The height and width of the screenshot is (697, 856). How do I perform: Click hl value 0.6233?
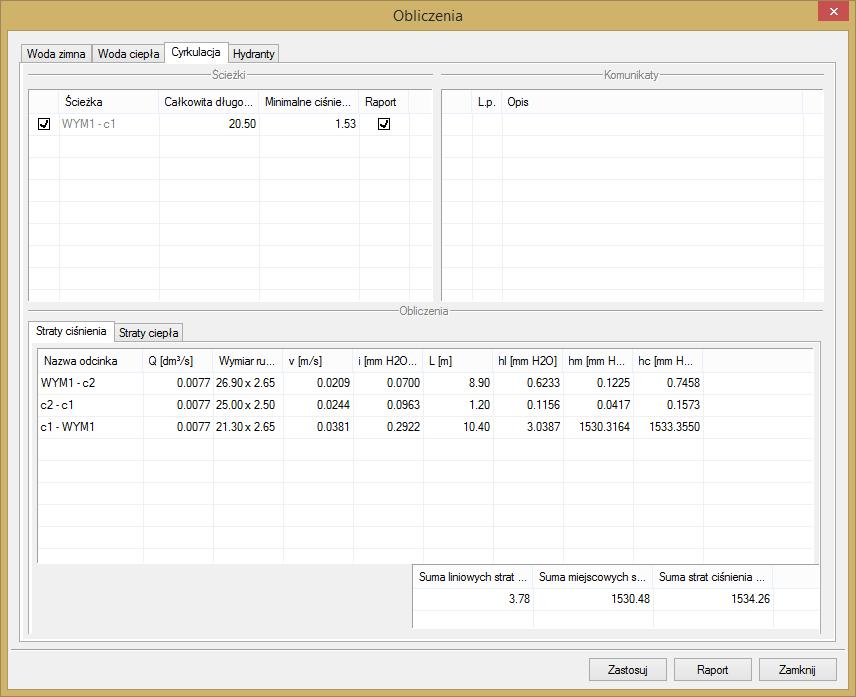coord(543,383)
